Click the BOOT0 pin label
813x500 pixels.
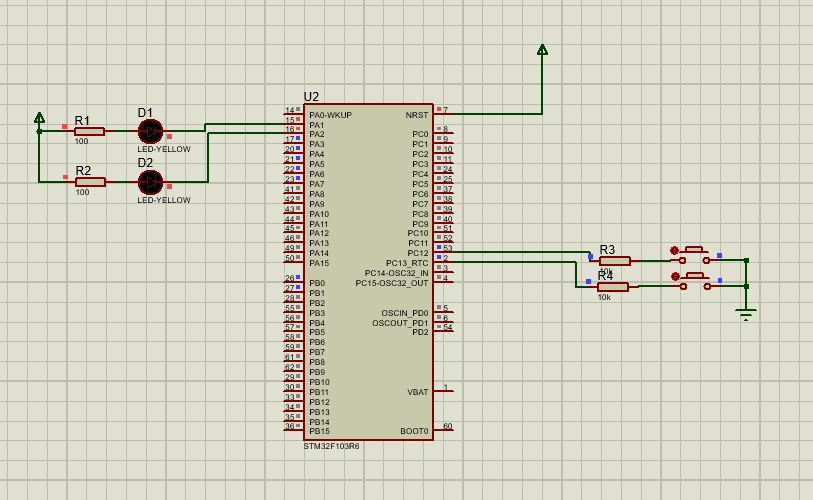[x=414, y=432]
